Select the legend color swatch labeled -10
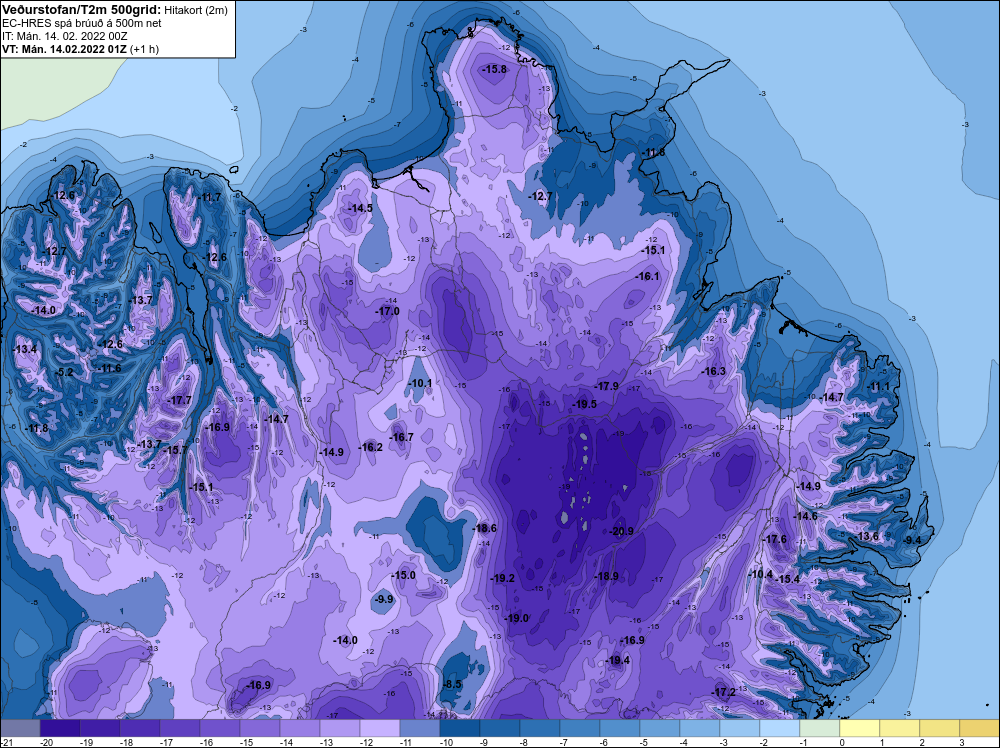 [x=459, y=728]
